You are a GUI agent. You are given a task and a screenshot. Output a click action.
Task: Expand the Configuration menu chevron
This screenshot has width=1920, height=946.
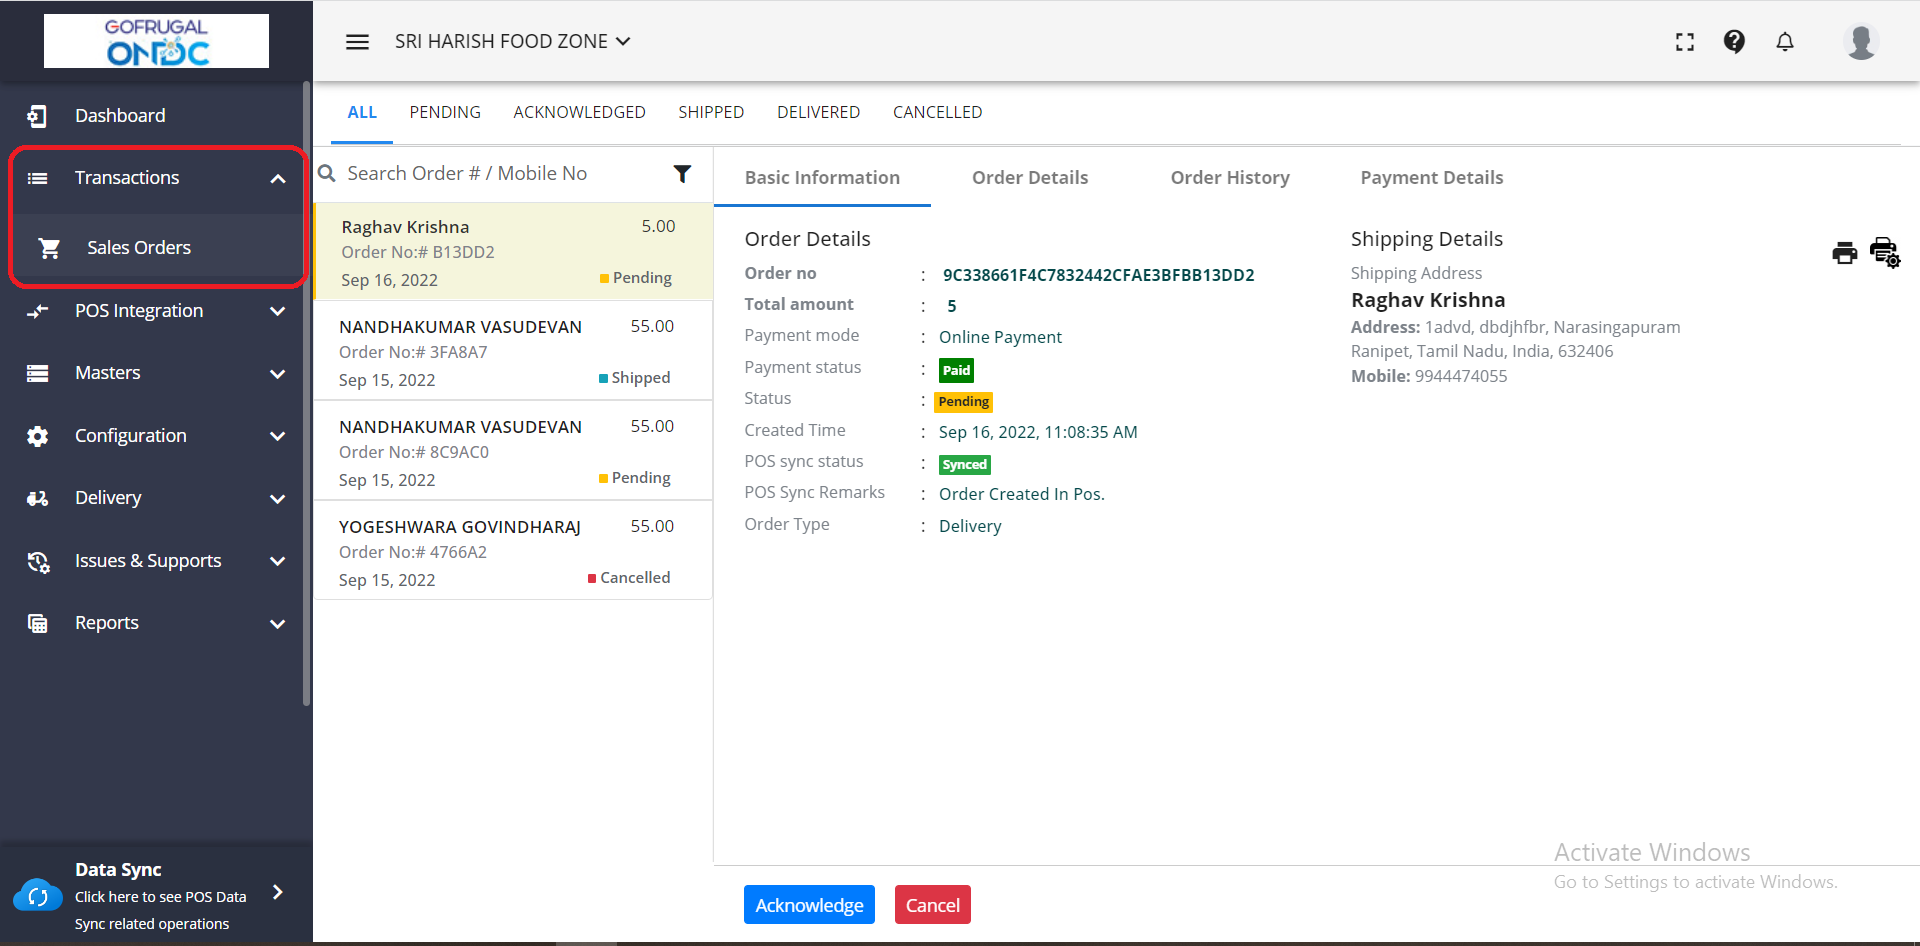[x=278, y=436]
